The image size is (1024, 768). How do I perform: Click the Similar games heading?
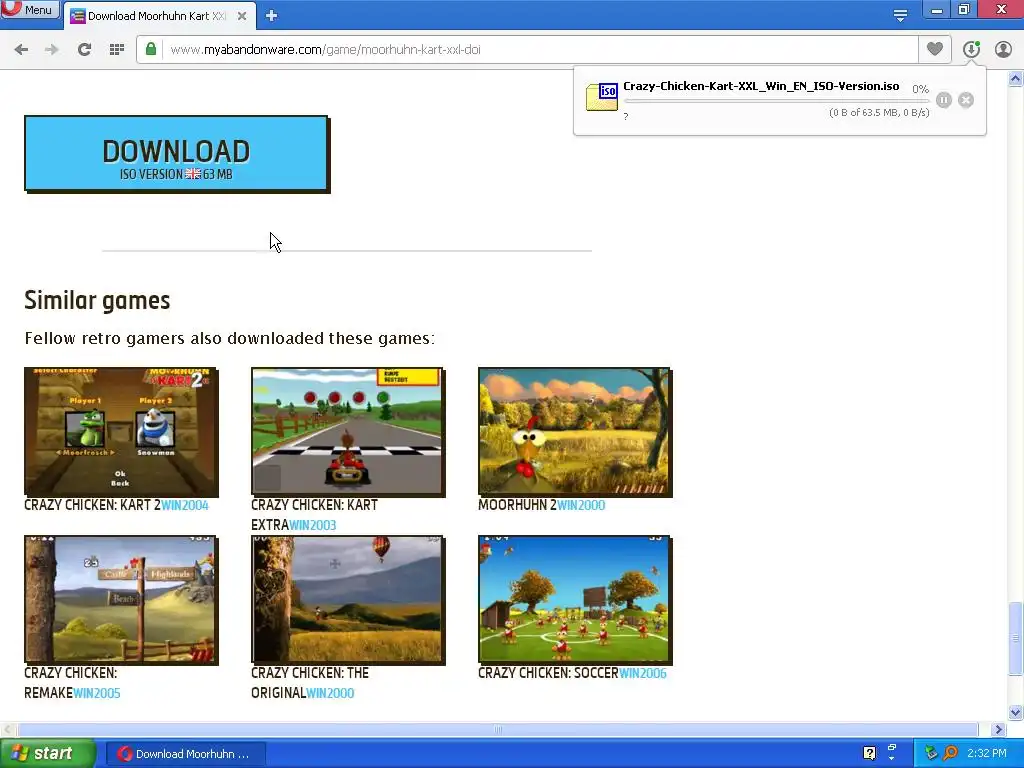click(97, 300)
